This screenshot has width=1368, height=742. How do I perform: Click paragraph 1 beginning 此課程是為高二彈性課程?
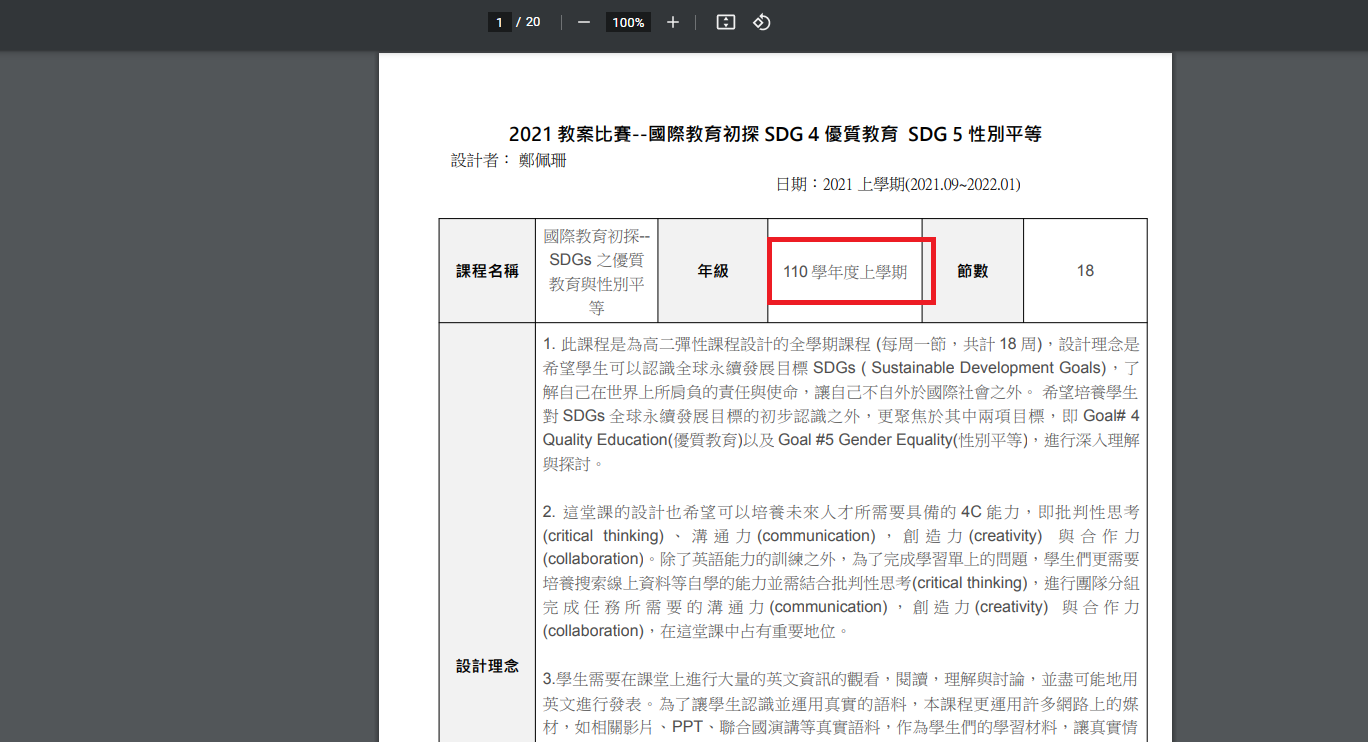(841, 404)
